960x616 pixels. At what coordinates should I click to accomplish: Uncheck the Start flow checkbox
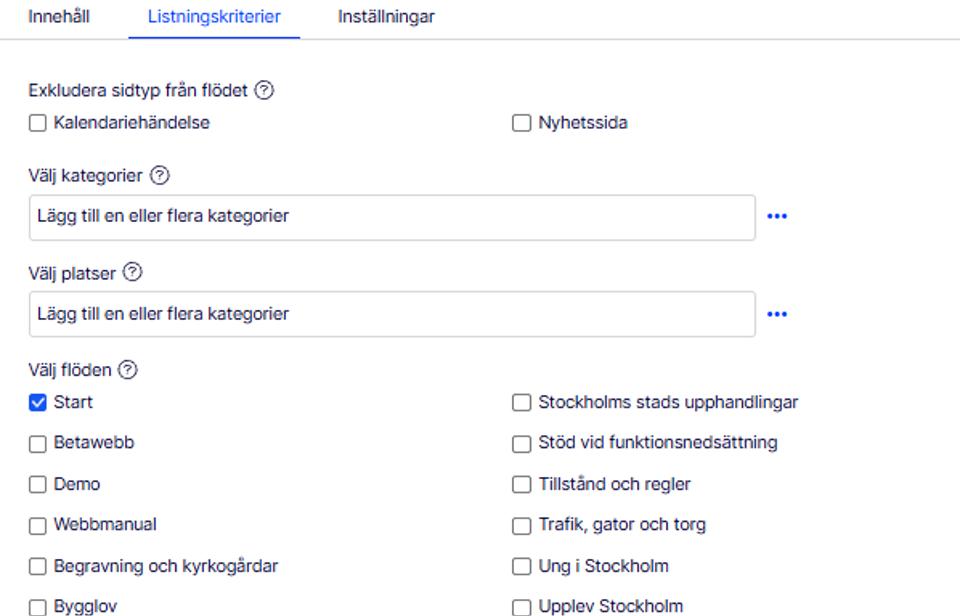click(x=38, y=403)
